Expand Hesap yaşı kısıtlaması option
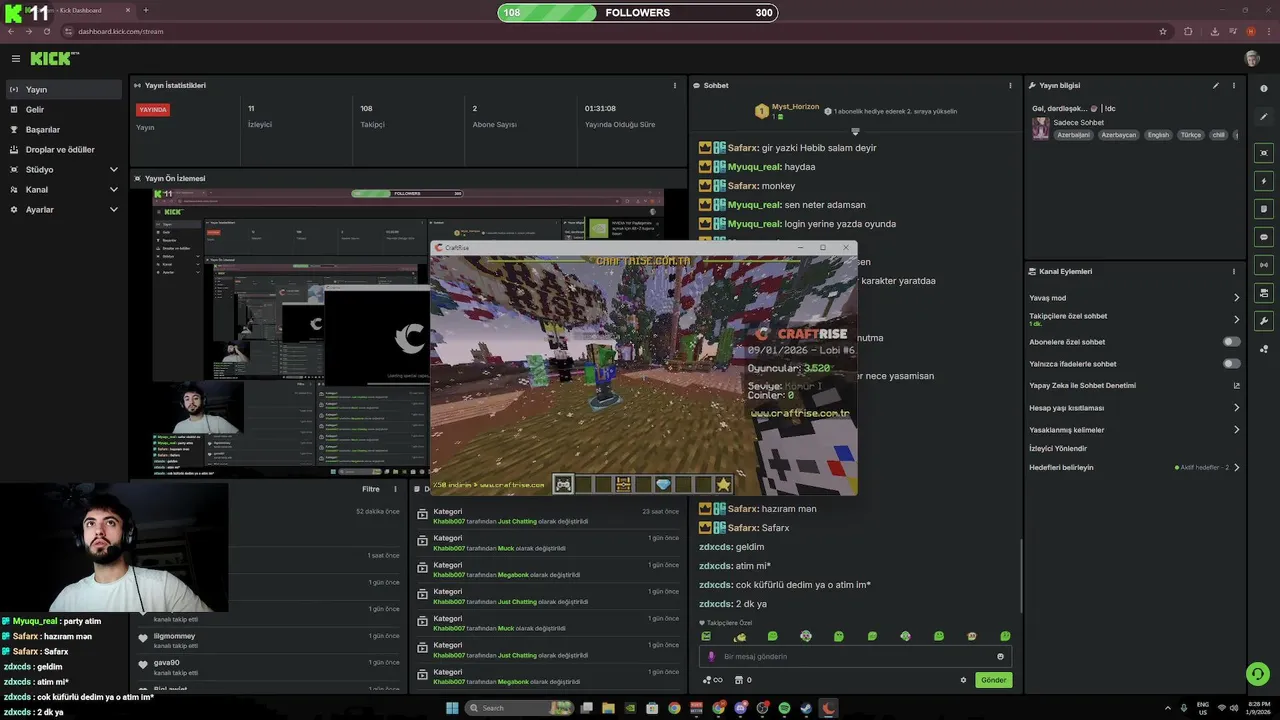Image resolution: width=1280 pixels, height=720 pixels. point(1236,408)
